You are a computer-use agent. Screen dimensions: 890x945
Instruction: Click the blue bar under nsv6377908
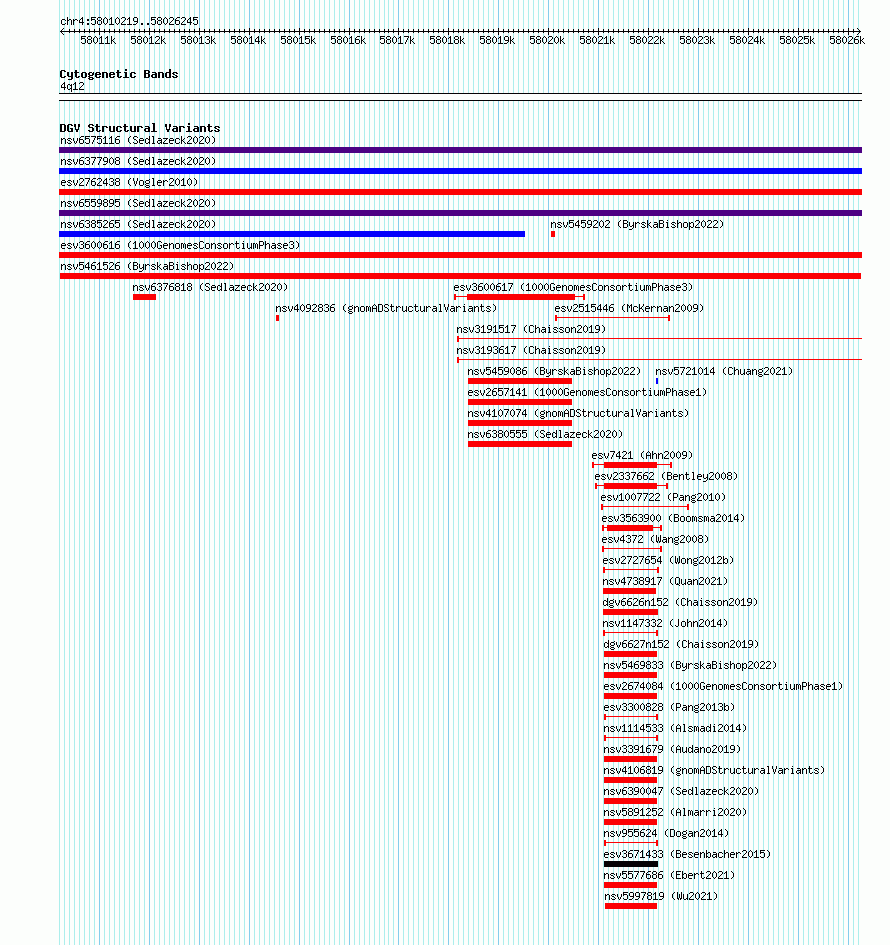(461, 171)
